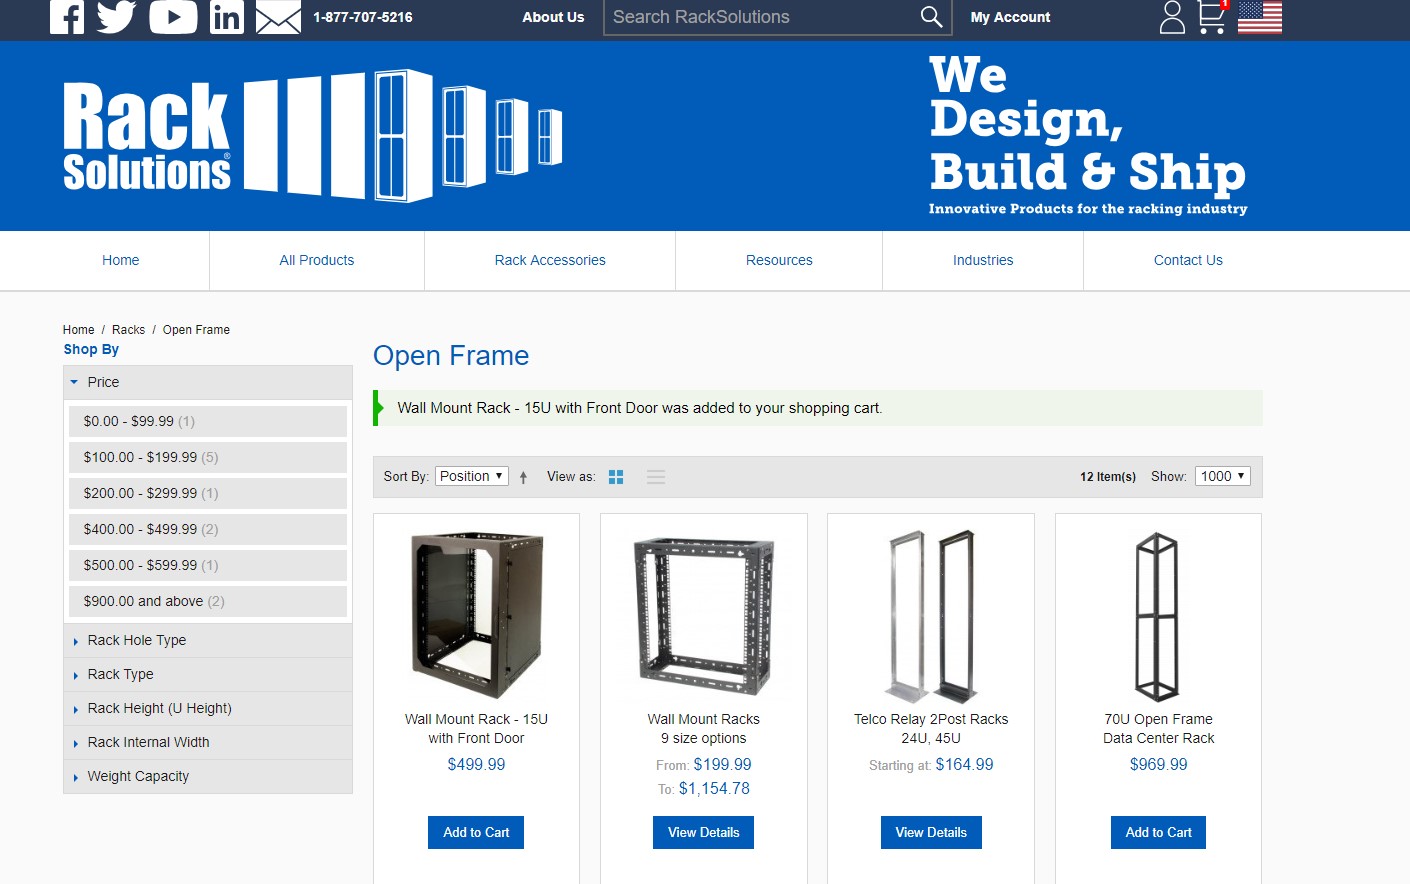Open the Facebook page icon
This screenshot has height=884, width=1410.
[x=67, y=17]
